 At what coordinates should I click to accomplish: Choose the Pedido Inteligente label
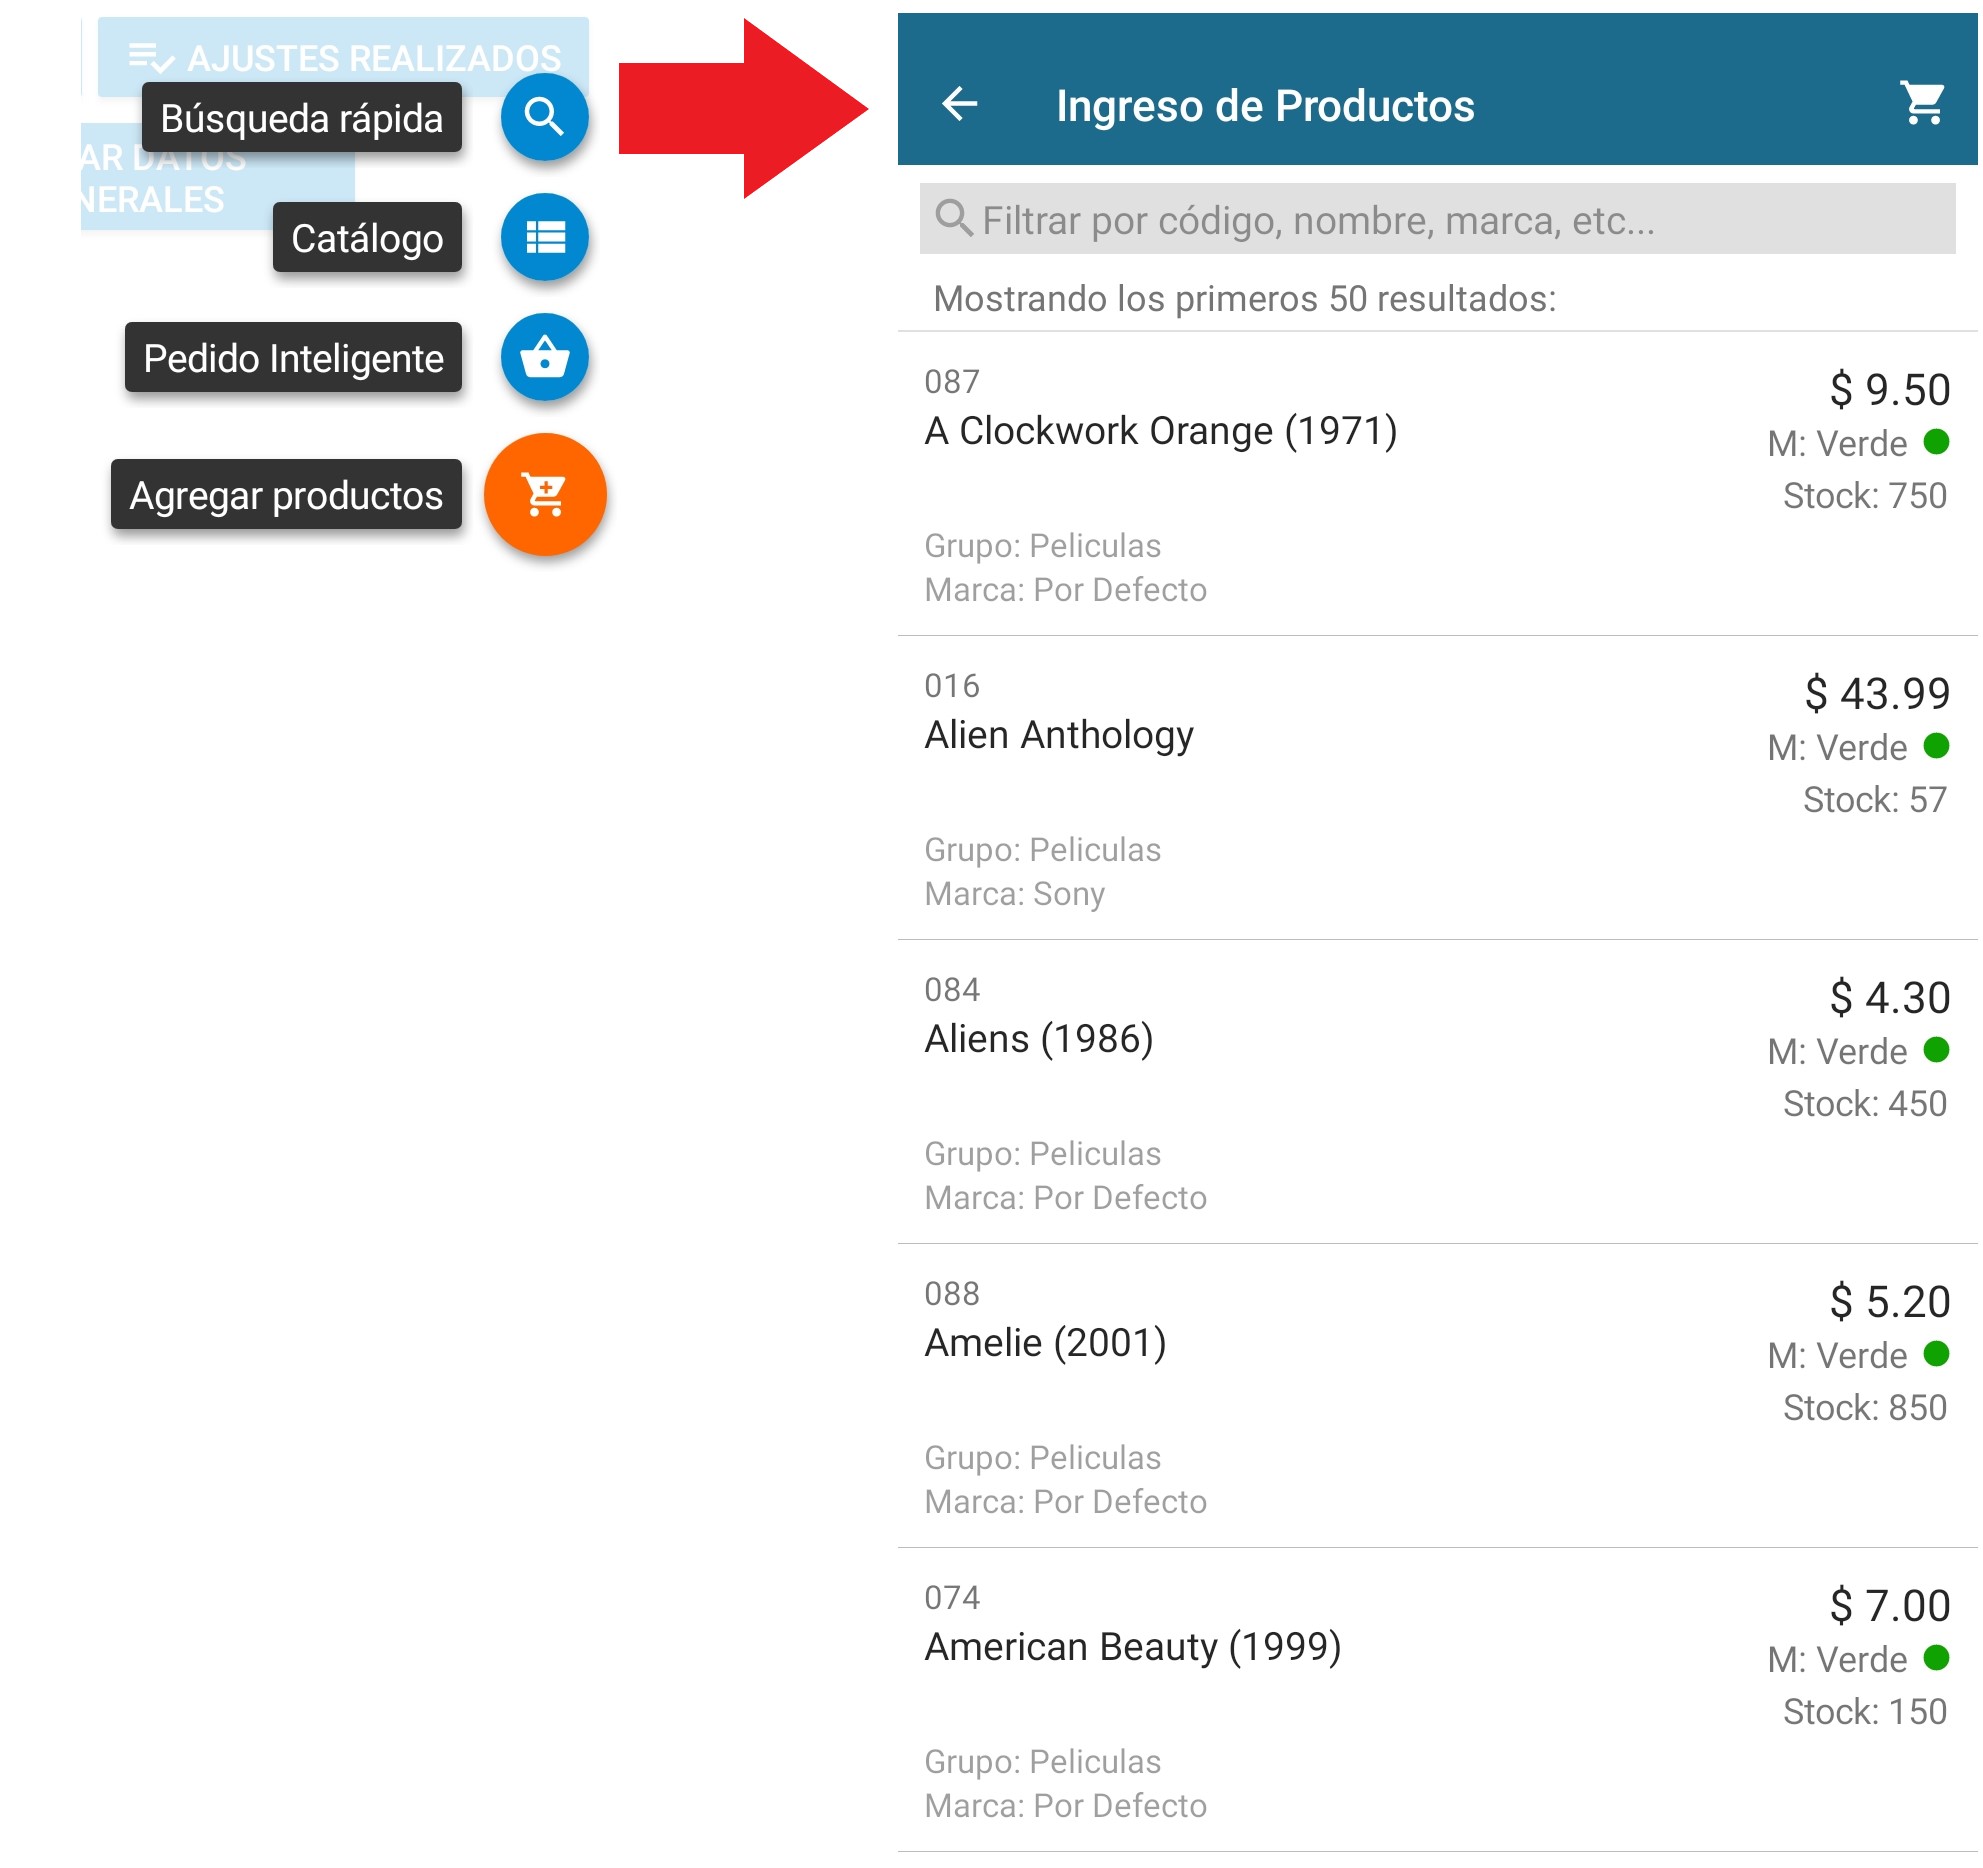(293, 358)
